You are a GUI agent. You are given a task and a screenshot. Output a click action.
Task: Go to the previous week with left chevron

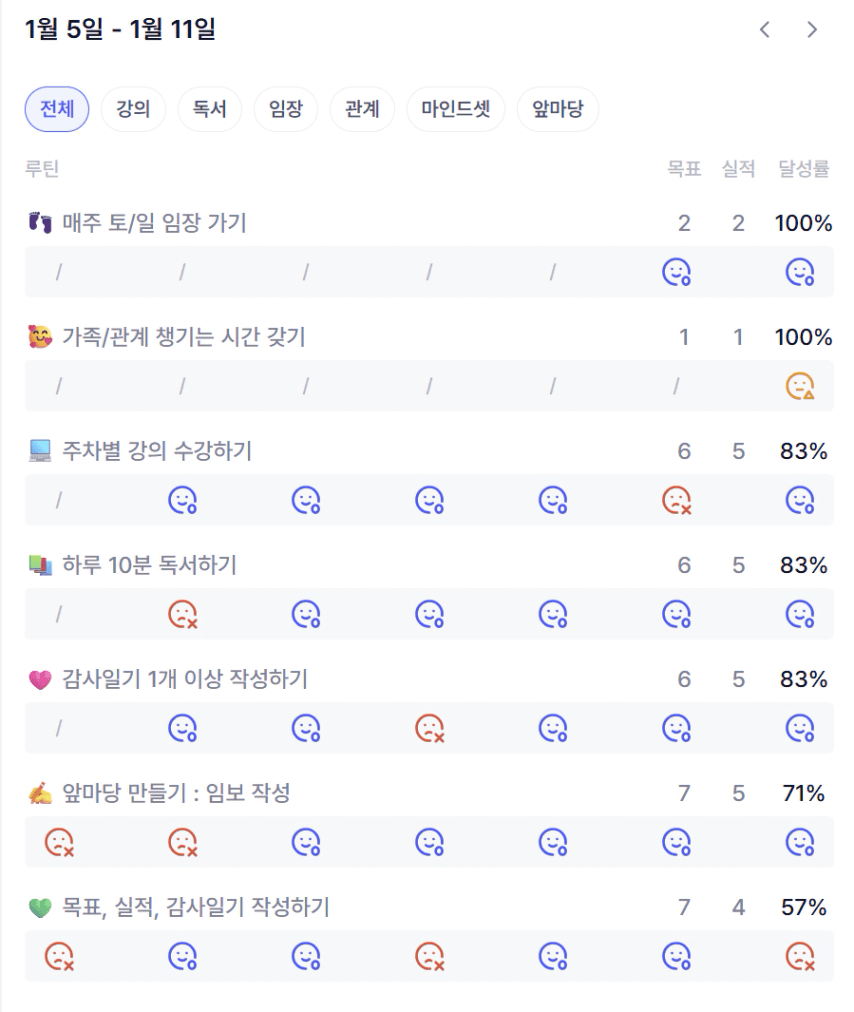765,30
